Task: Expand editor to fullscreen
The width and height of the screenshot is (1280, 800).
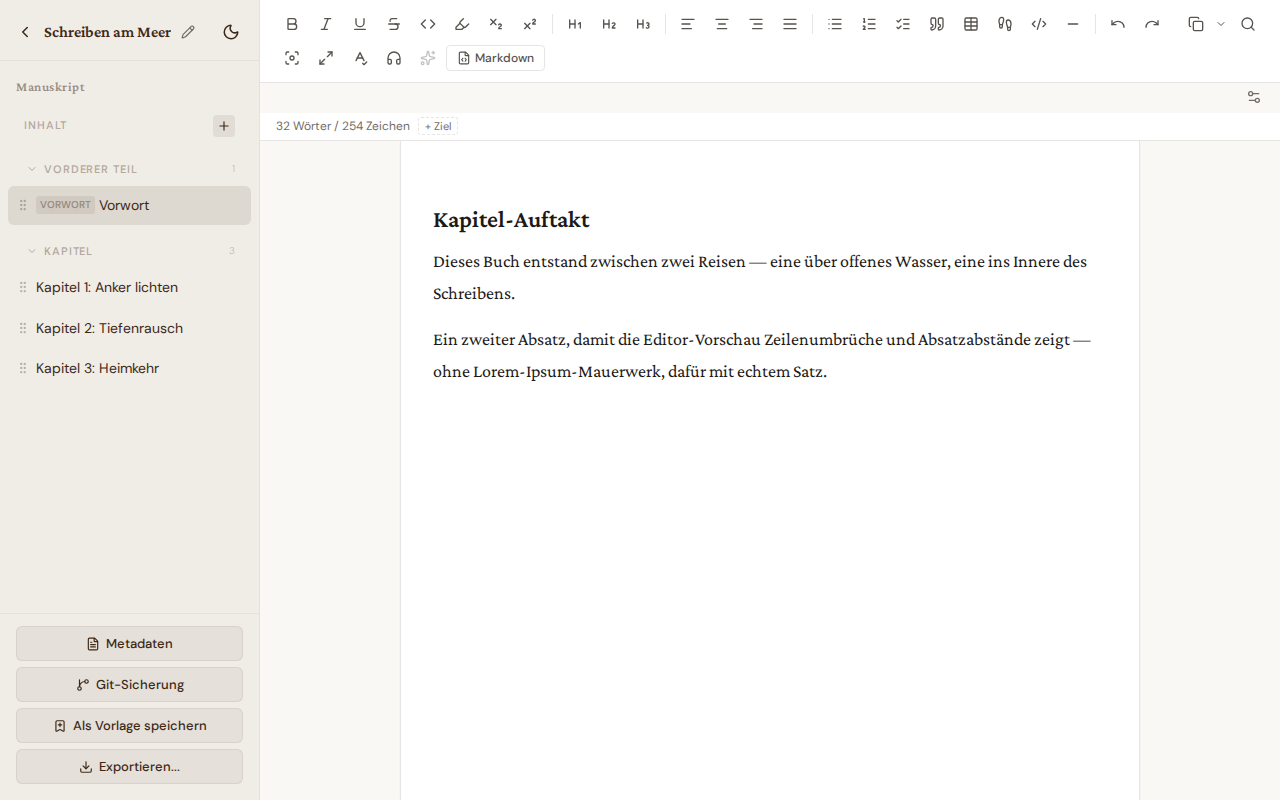Action: (x=326, y=58)
